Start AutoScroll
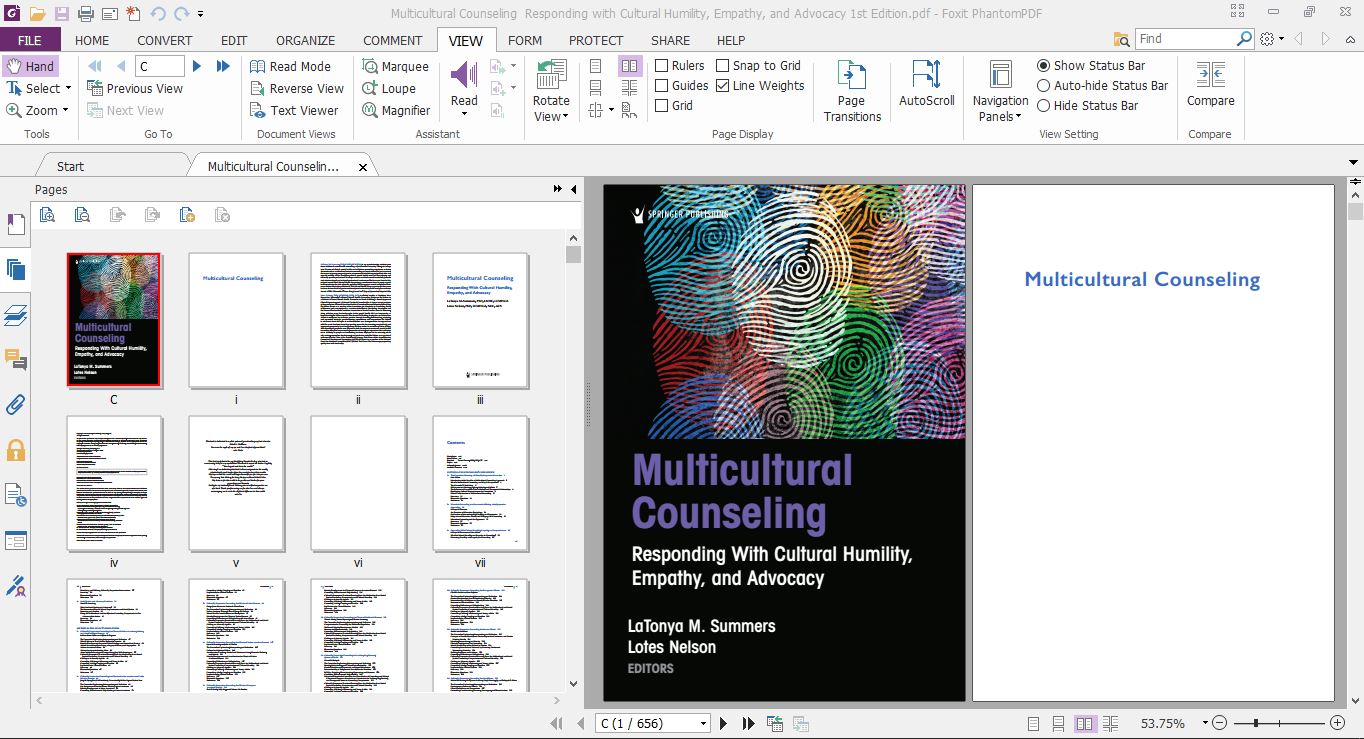 click(x=927, y=82)
